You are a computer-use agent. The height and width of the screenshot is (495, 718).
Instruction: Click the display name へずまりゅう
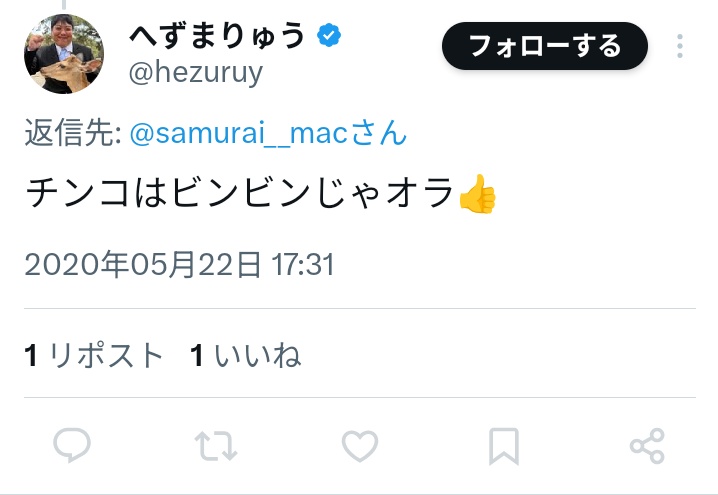pos(217,35)
